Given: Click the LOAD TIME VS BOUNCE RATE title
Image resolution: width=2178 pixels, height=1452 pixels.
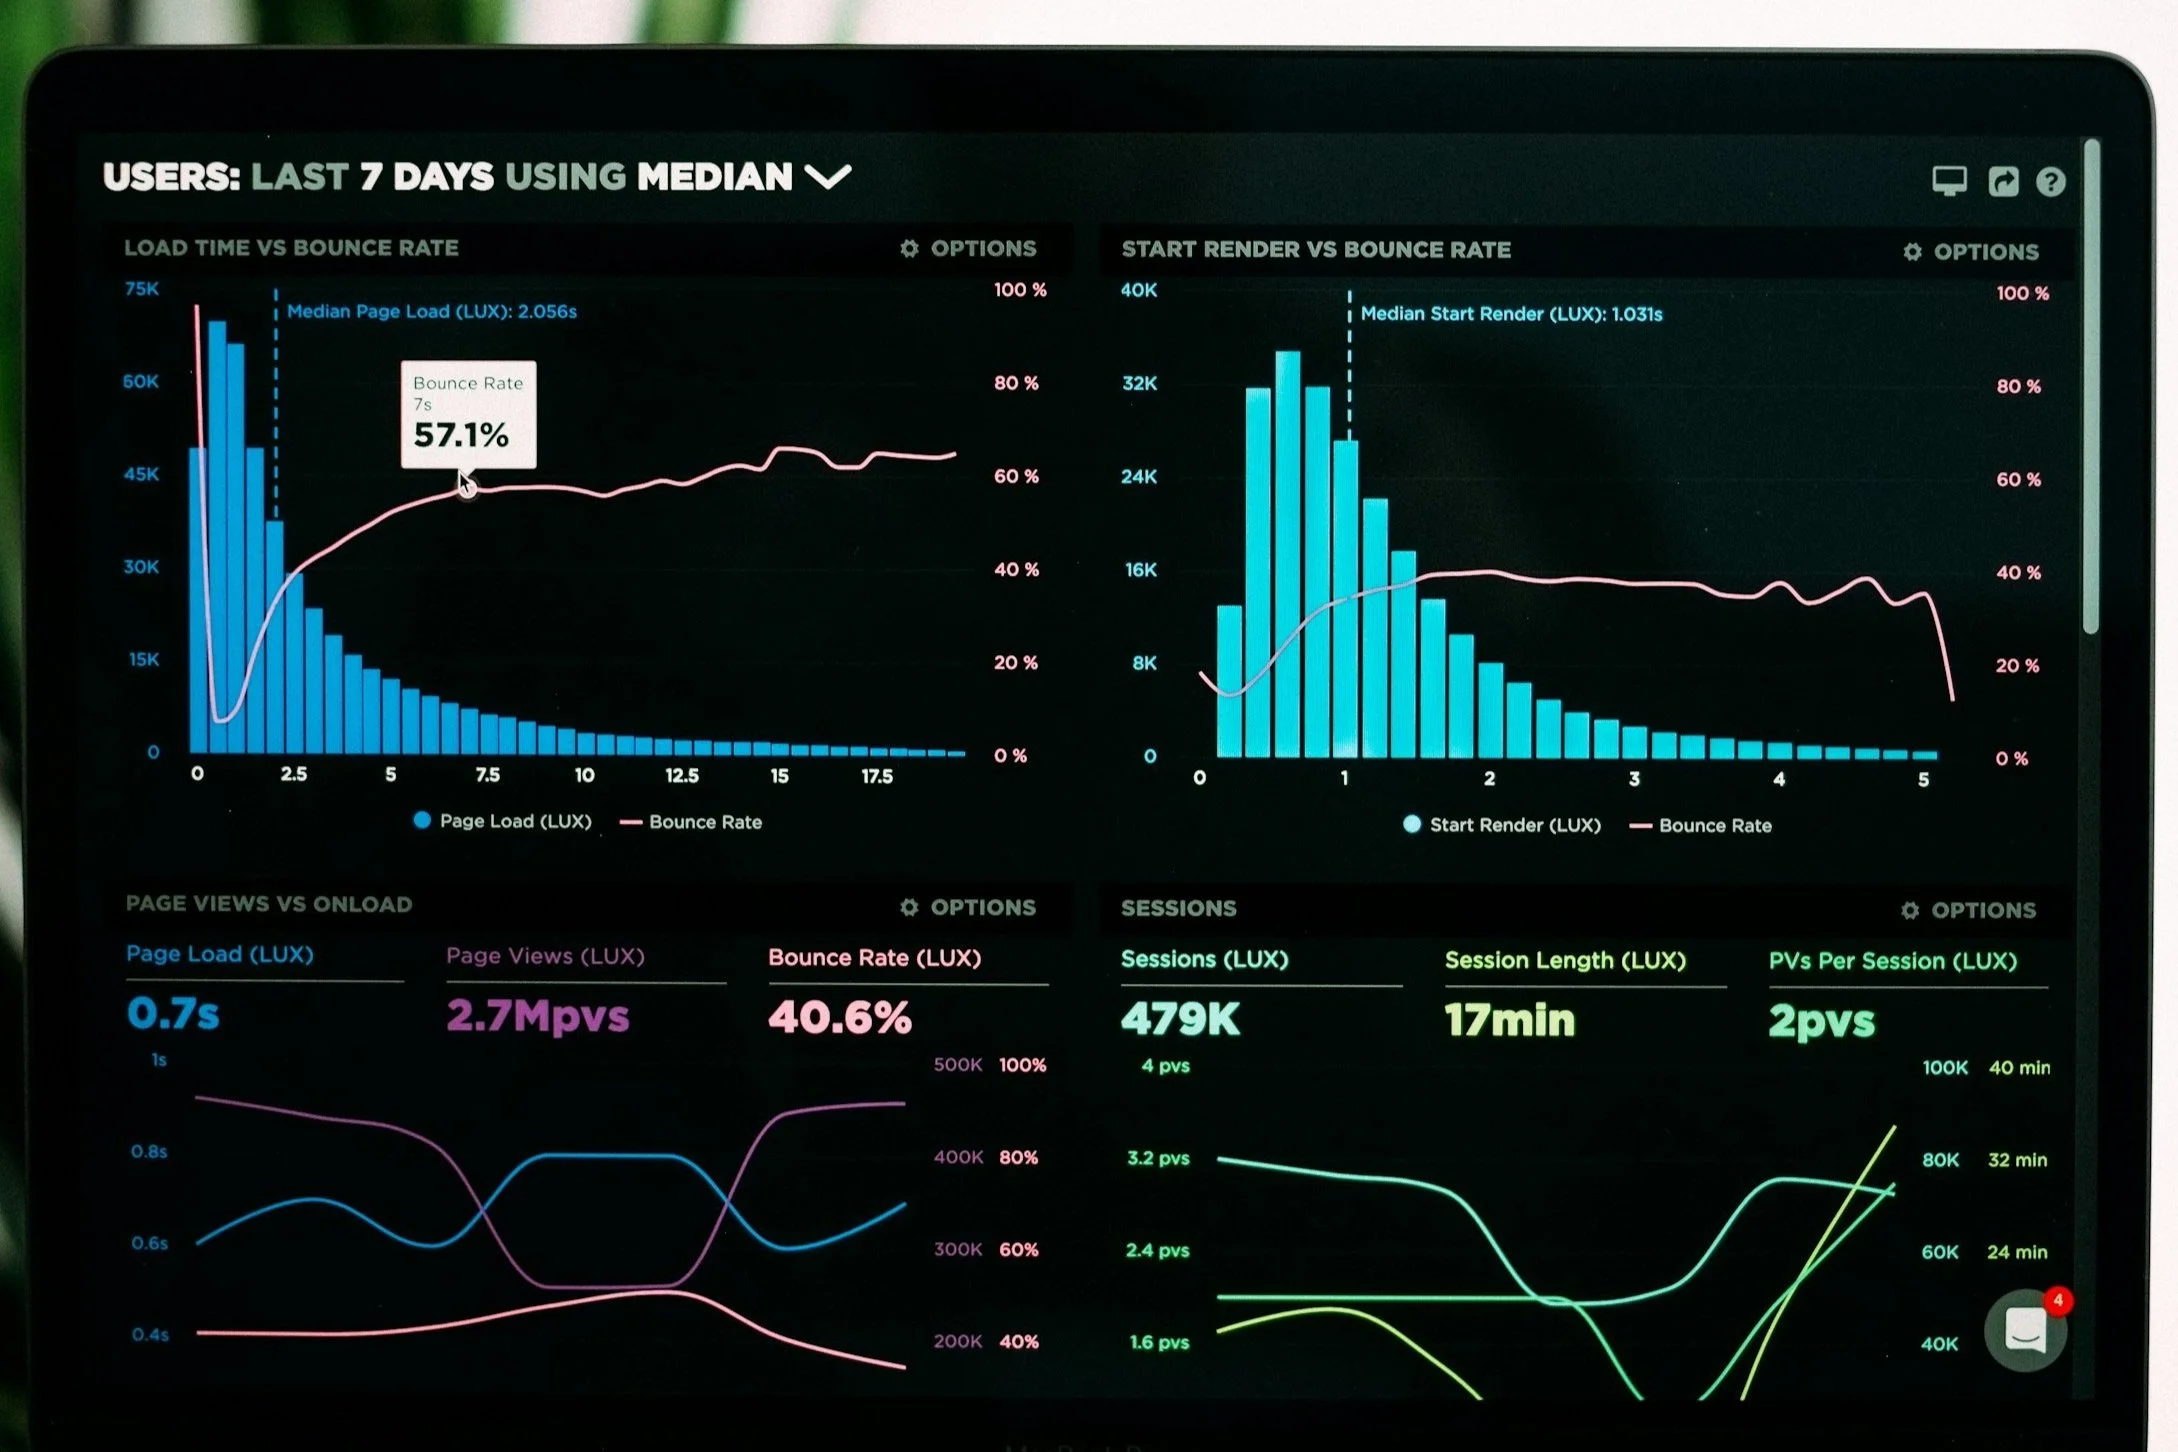Looking at the screenshot, I should point(291,248).
